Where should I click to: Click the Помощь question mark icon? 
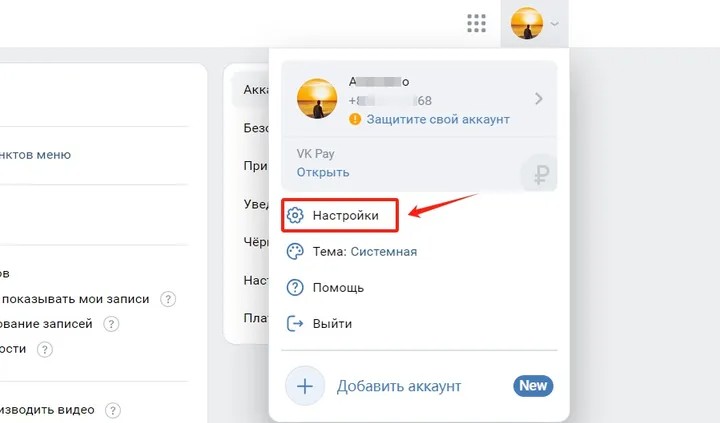pos(295,288)
